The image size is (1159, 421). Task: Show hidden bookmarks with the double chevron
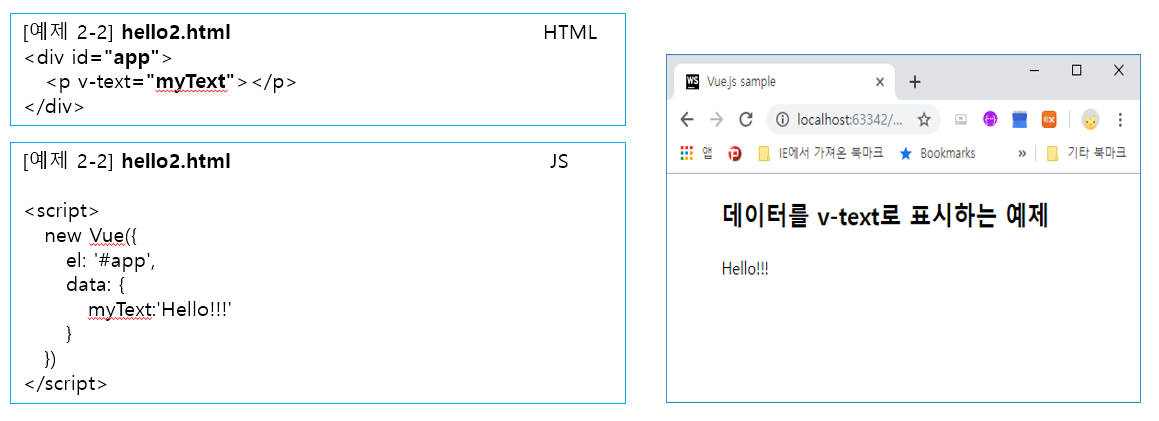click(x=1022, y=154)
